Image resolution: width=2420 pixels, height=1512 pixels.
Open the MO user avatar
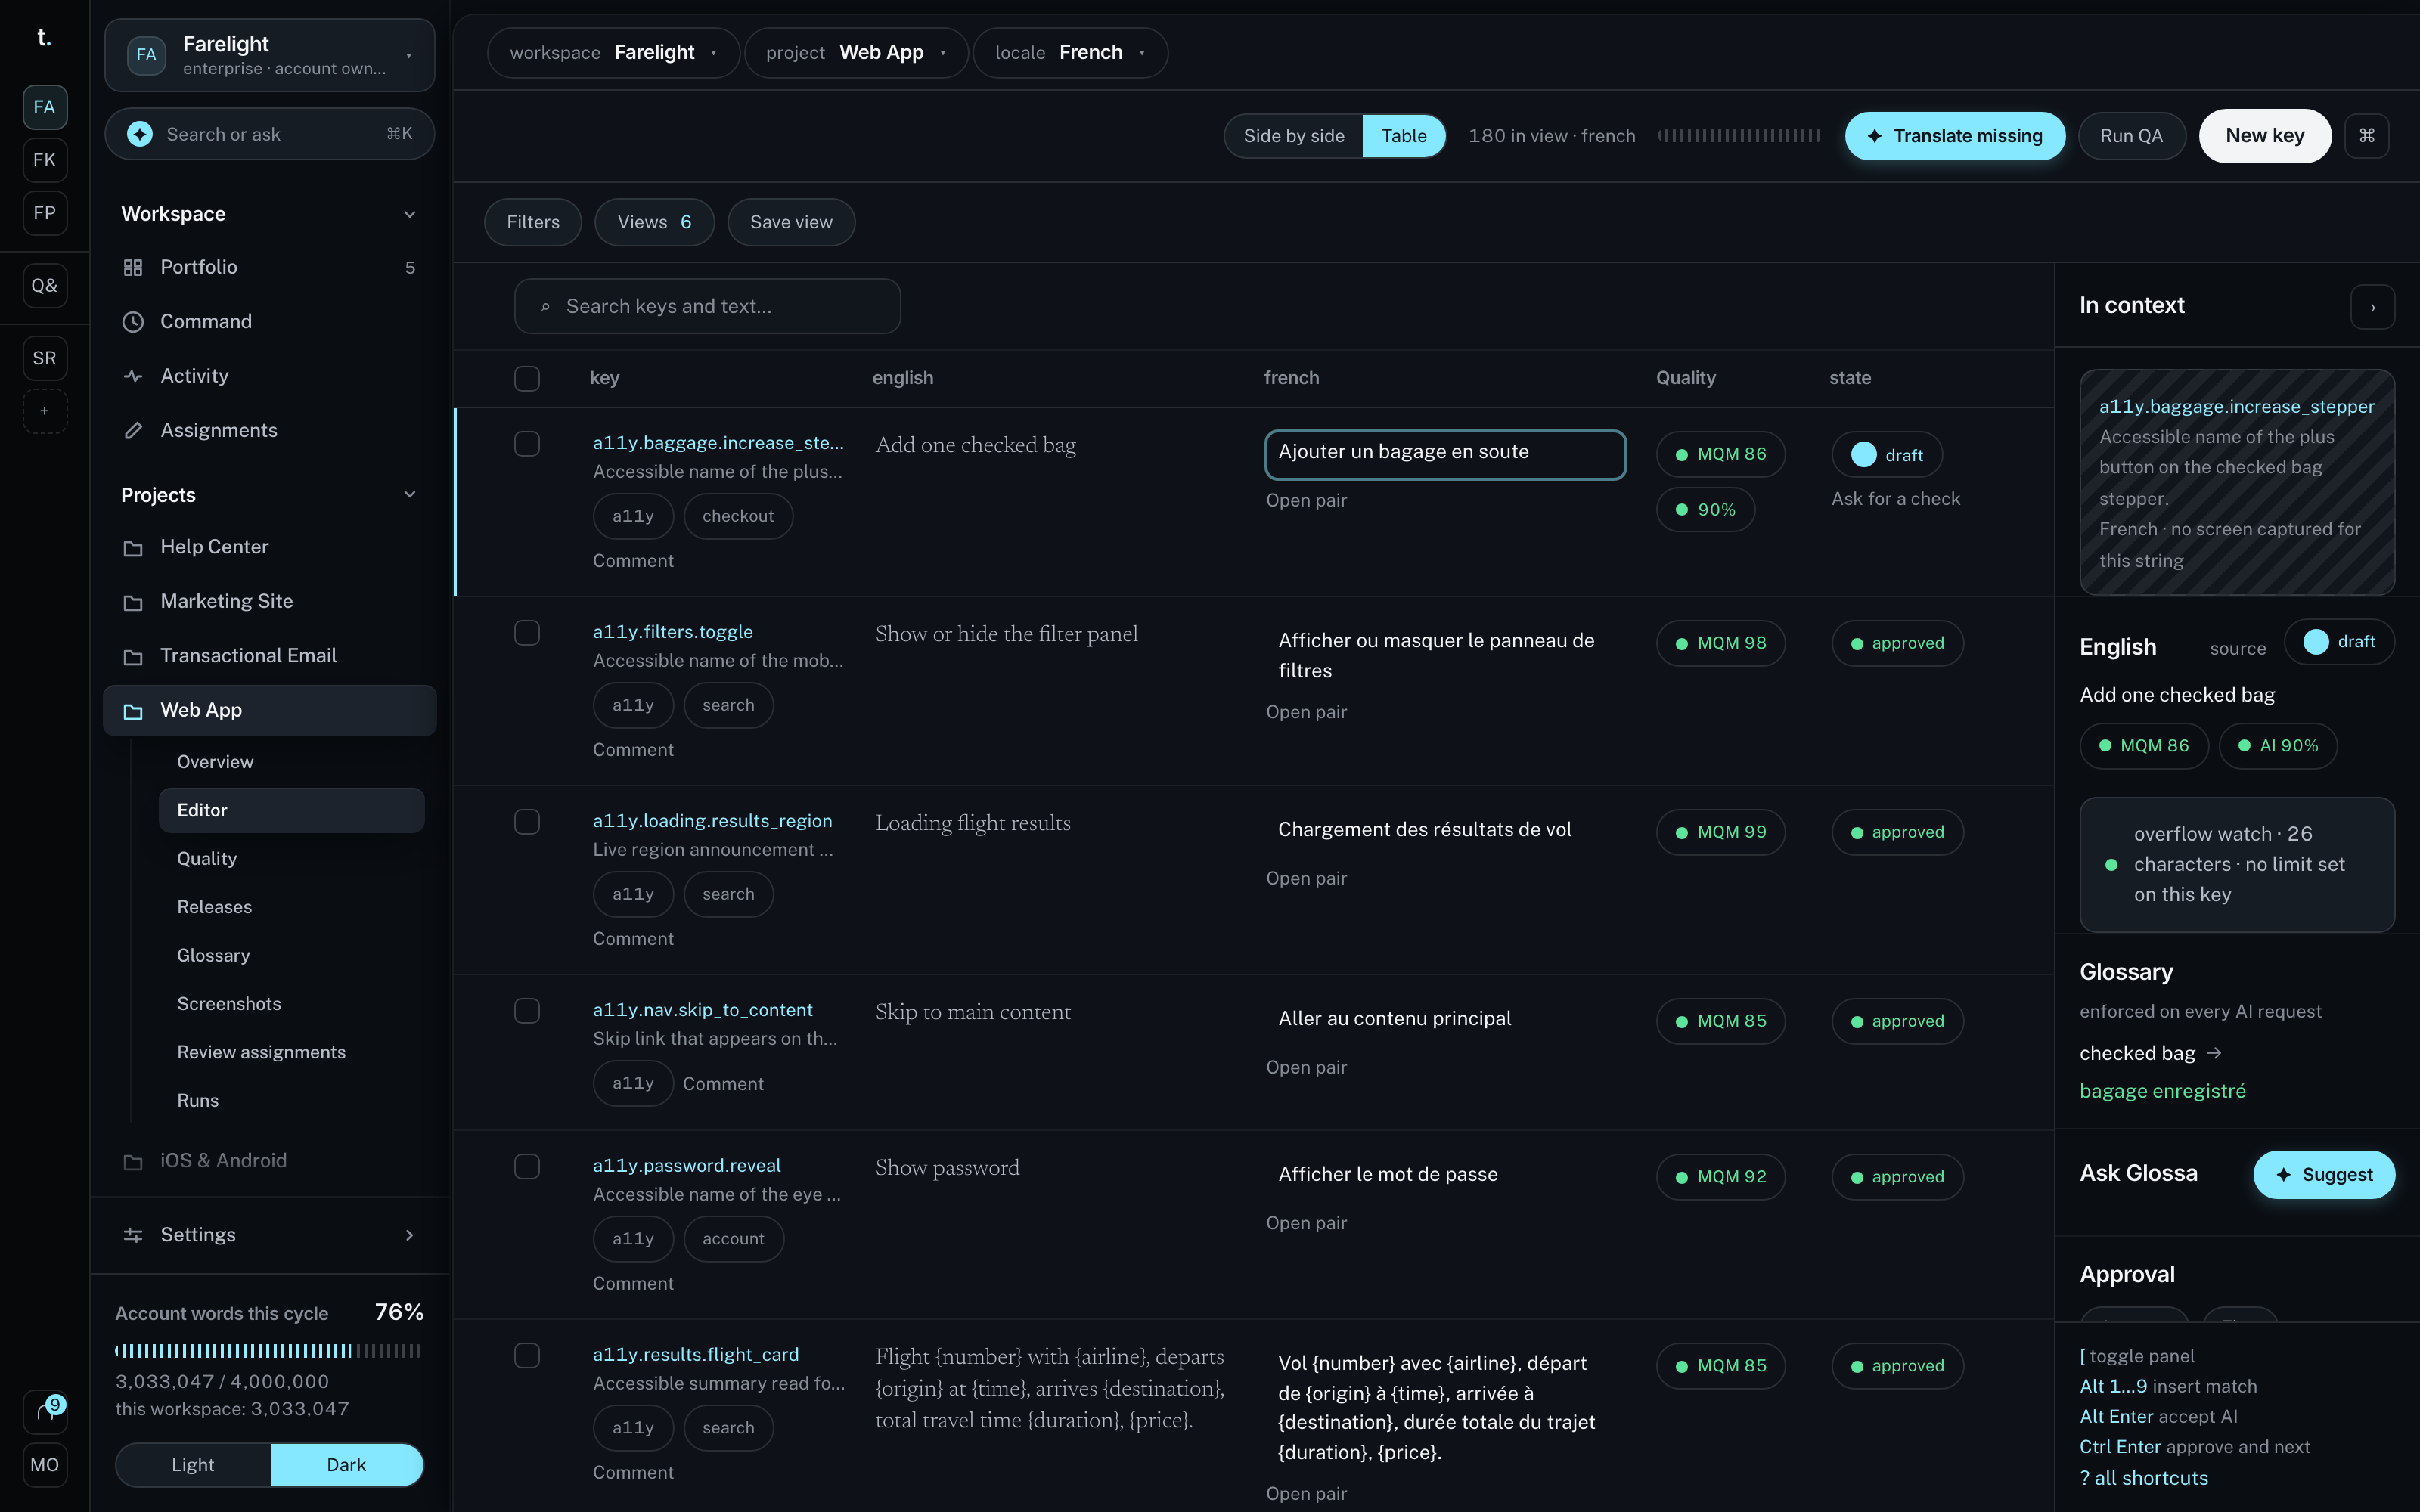point(45,1465)
